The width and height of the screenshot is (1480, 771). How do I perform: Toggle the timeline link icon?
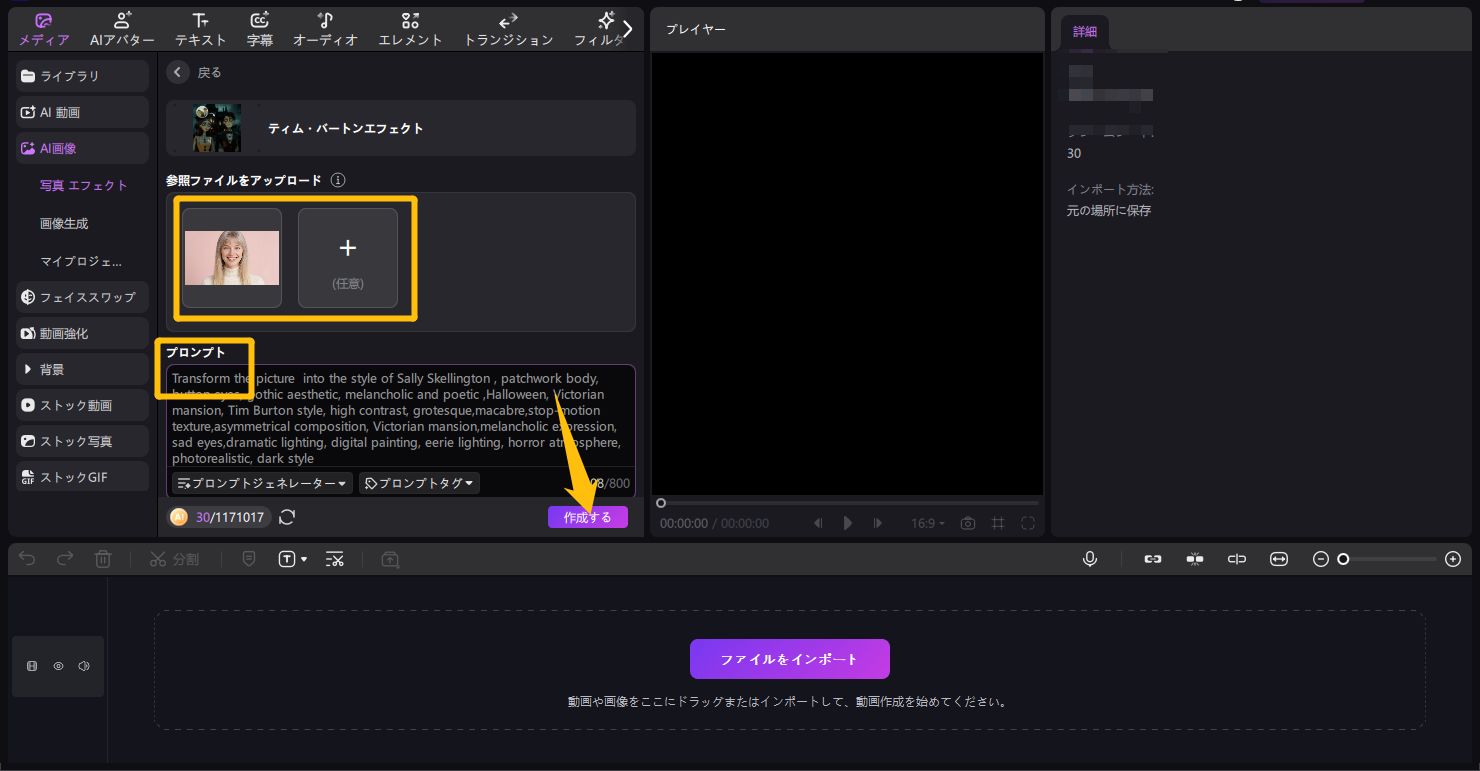tap(1153, 559)
